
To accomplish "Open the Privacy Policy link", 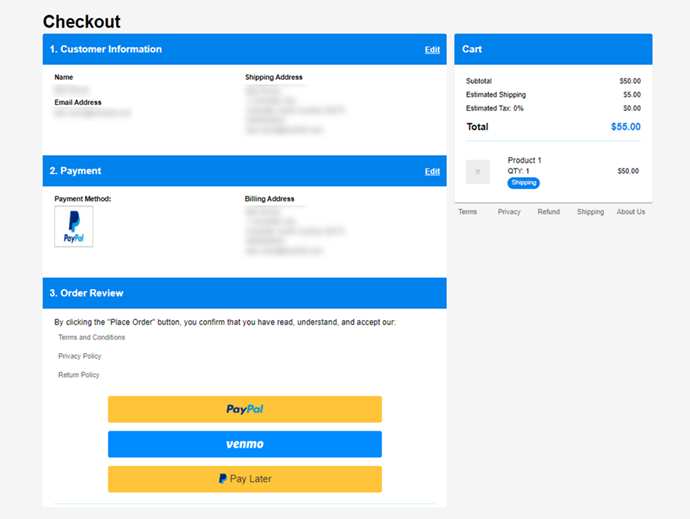I will pyautogui.click(x=80, y=356).
